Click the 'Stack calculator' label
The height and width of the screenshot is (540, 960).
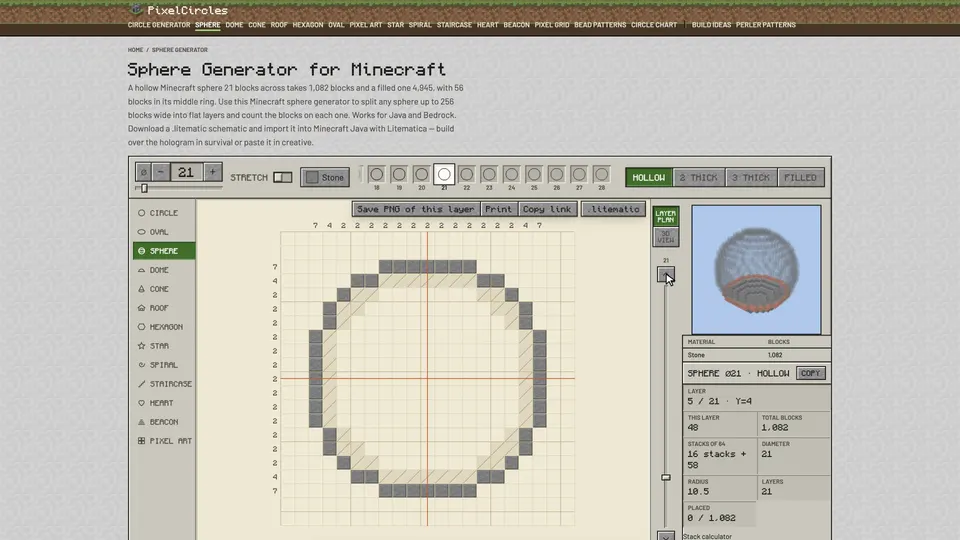tap(707, 536)
